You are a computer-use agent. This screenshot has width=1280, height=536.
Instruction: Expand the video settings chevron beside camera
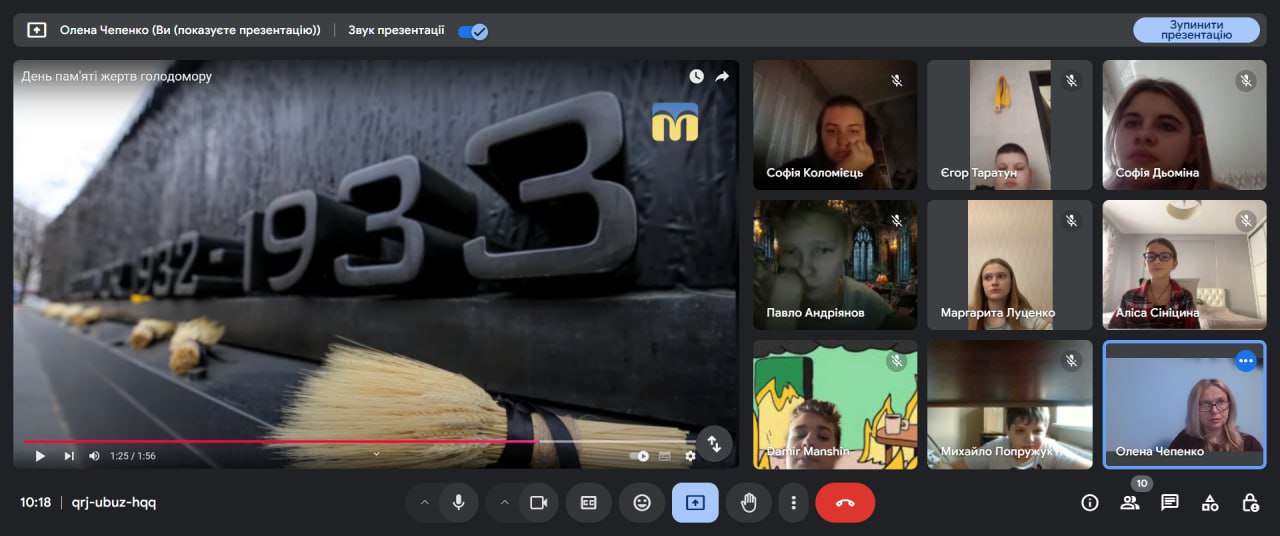504,503
